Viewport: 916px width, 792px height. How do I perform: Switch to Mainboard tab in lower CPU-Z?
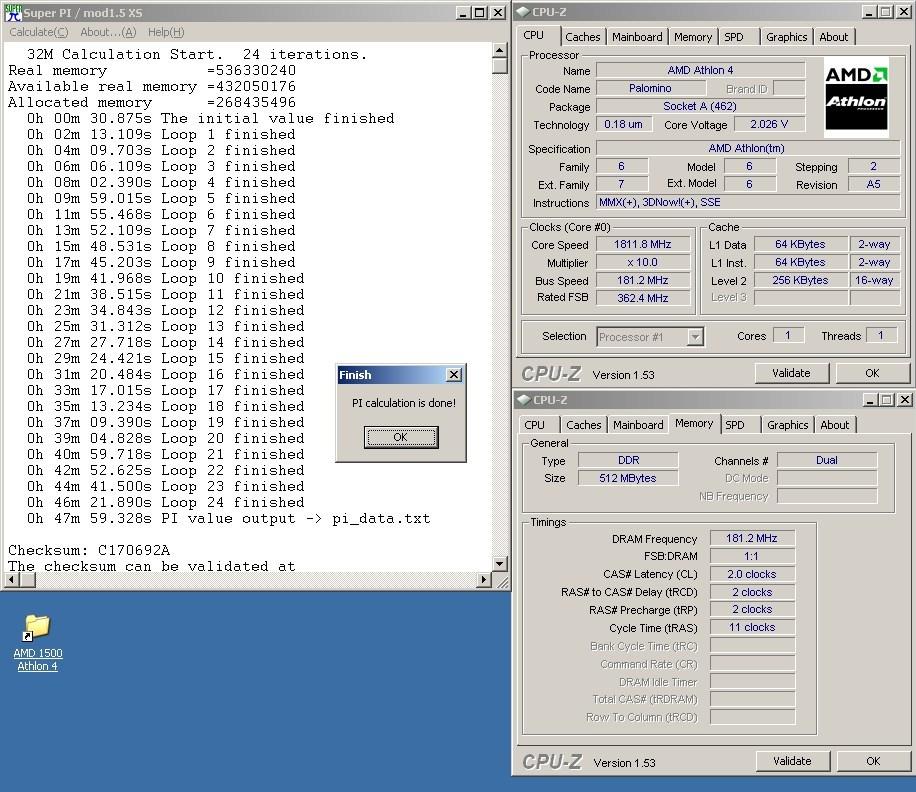[639, 425]
